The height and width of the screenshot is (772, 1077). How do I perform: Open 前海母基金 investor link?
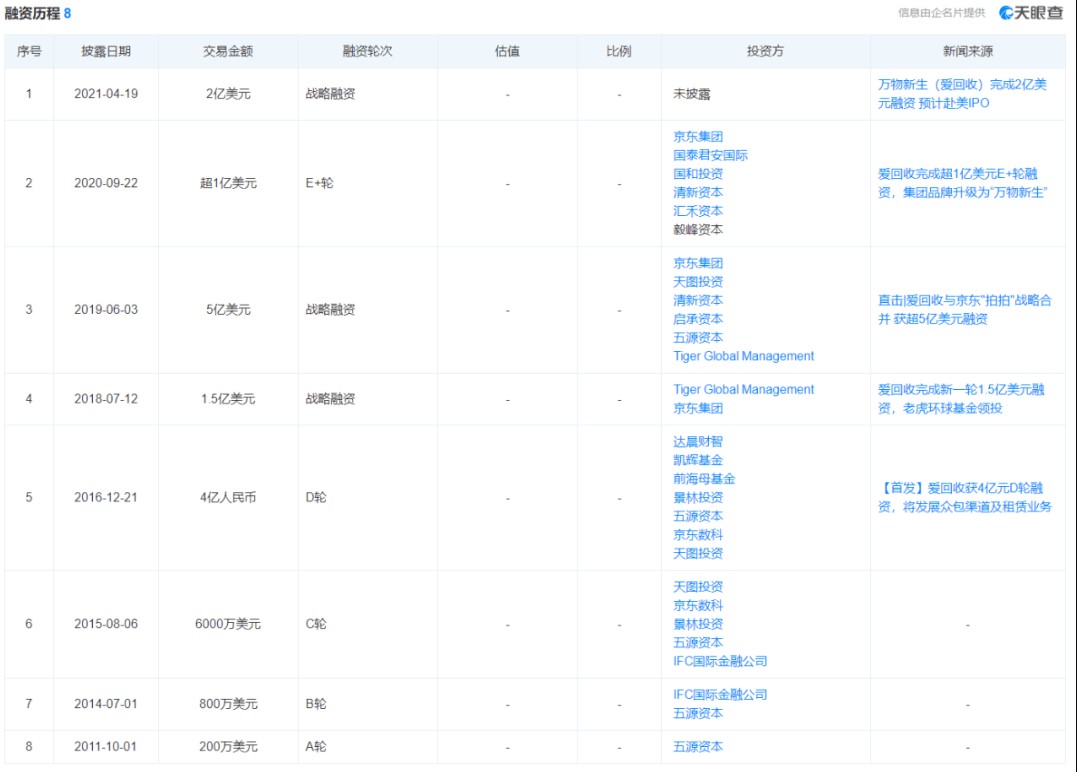(x=704, y=479)
